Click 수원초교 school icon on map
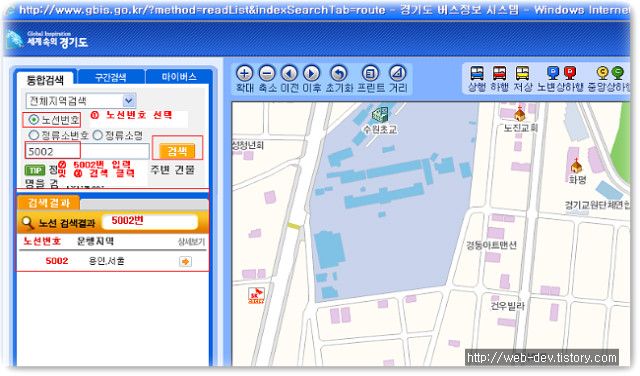 380,115
